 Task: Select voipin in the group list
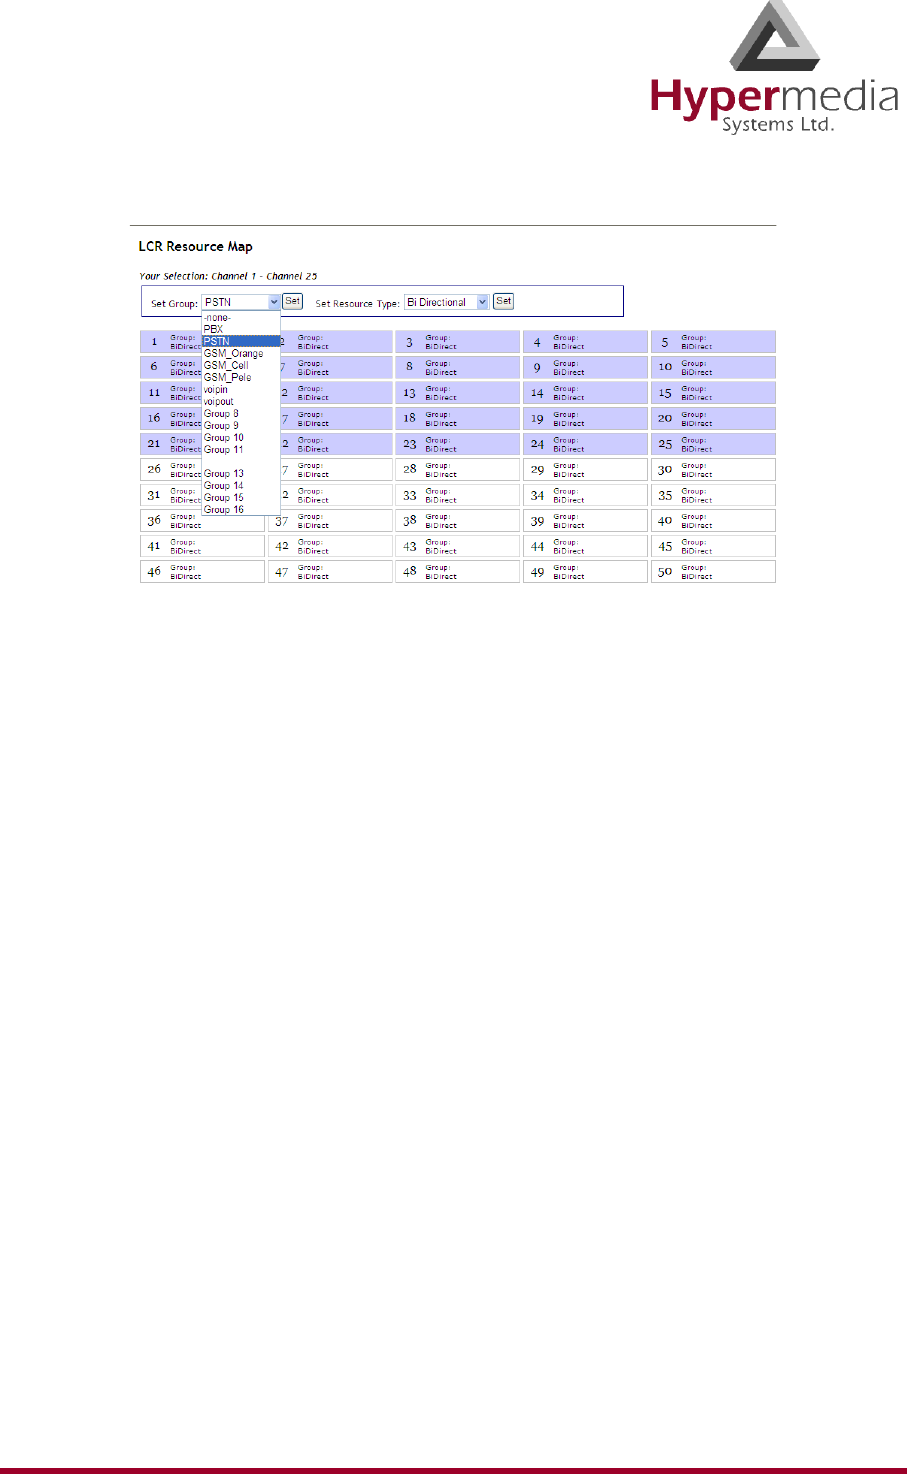pos(241,389)
